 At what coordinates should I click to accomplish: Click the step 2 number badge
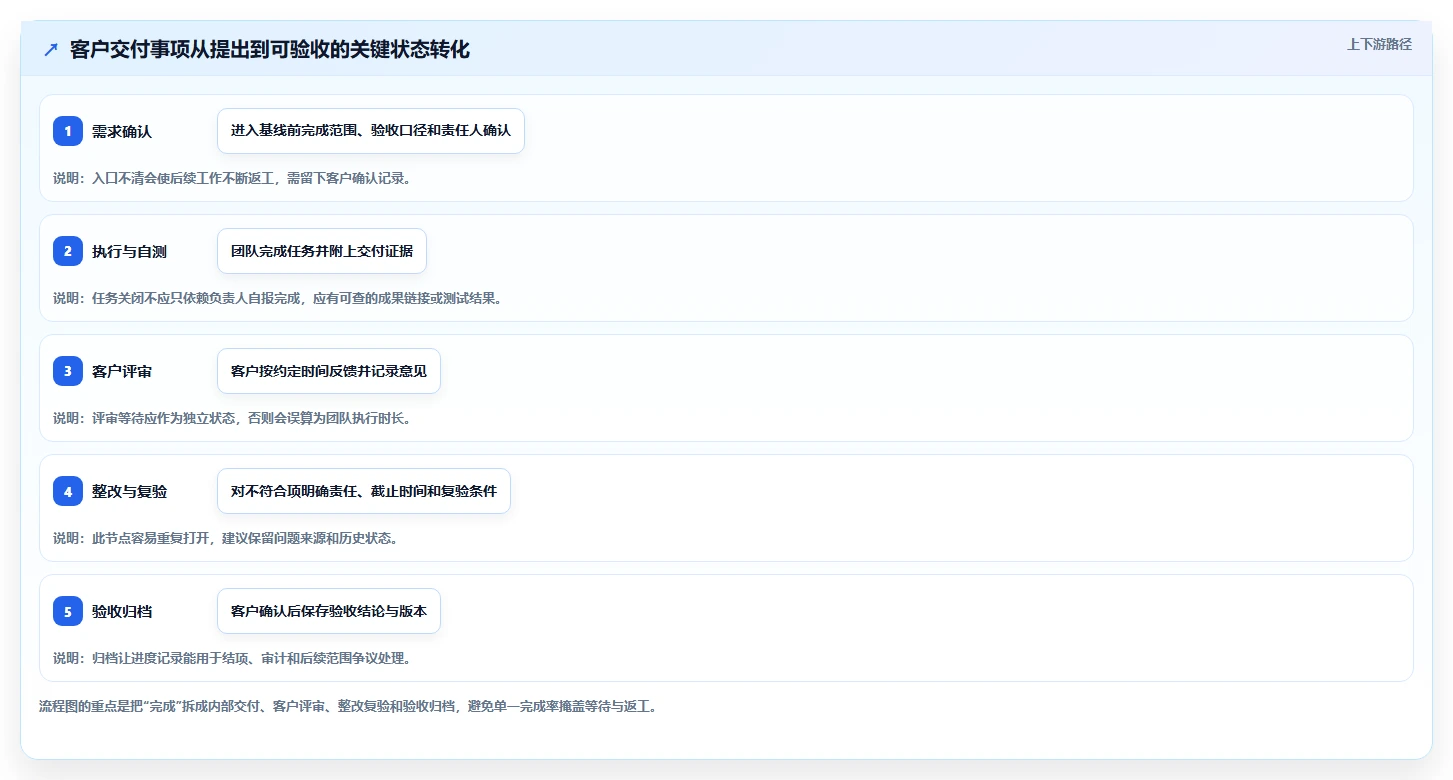(68, 251)
